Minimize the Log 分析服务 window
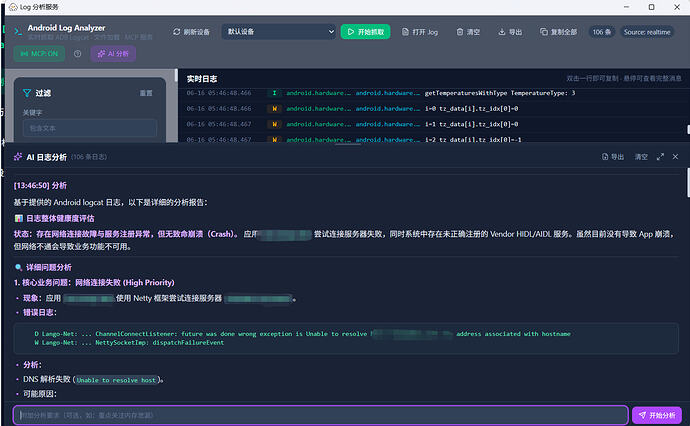 pos(626,7)
